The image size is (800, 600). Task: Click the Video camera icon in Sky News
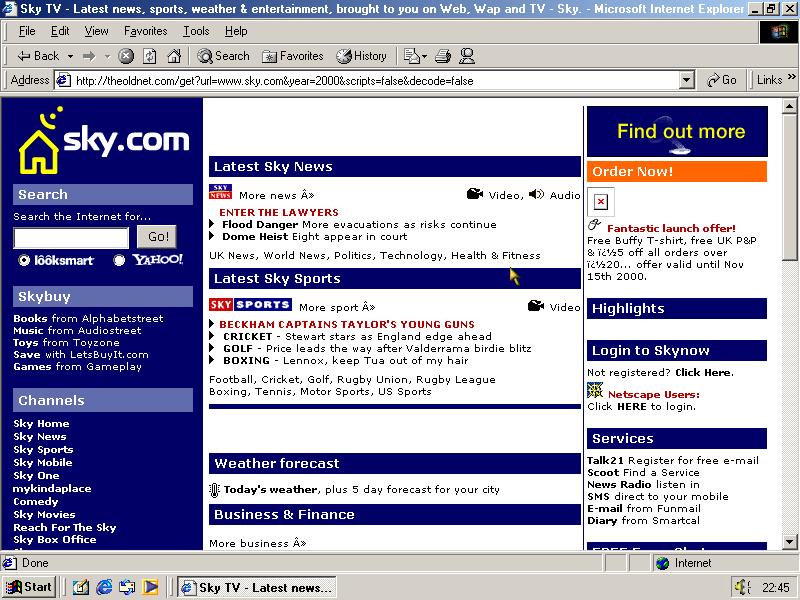475,195
